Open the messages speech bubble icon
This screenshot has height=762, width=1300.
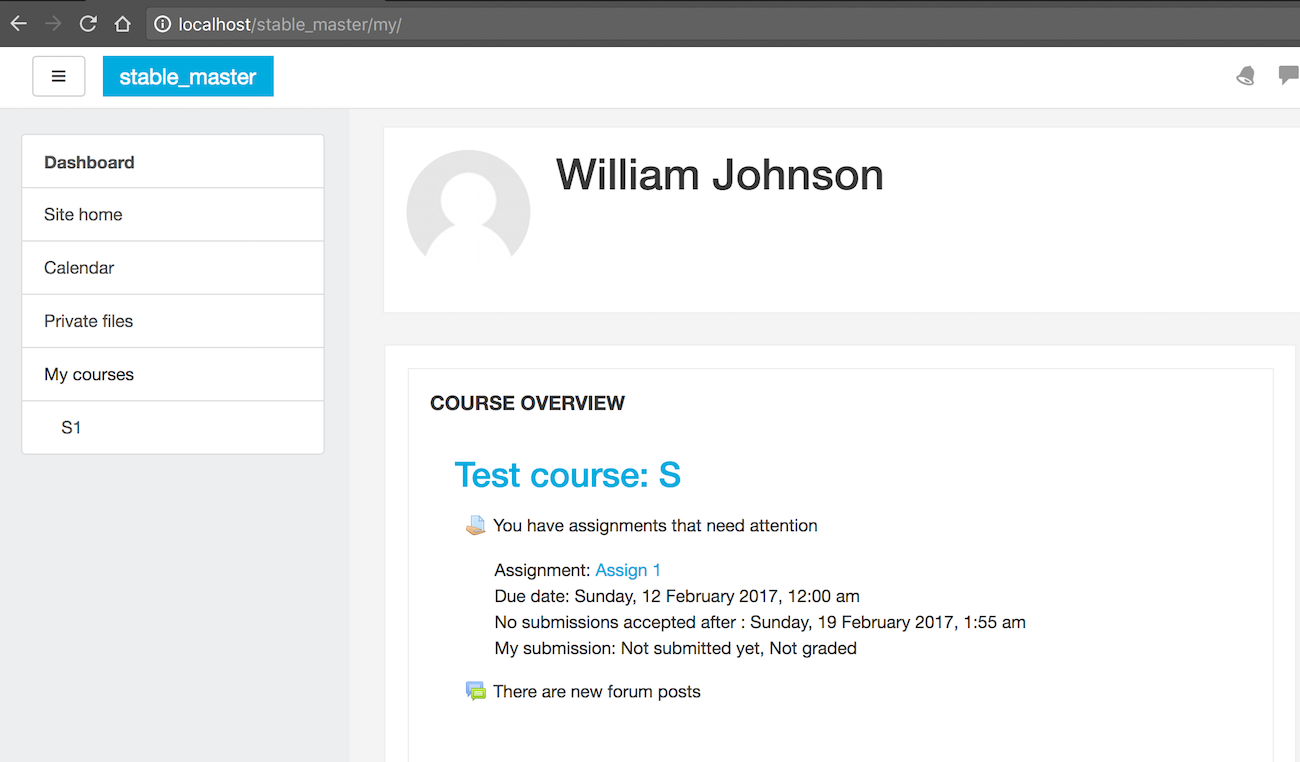tap(1289, 75)
